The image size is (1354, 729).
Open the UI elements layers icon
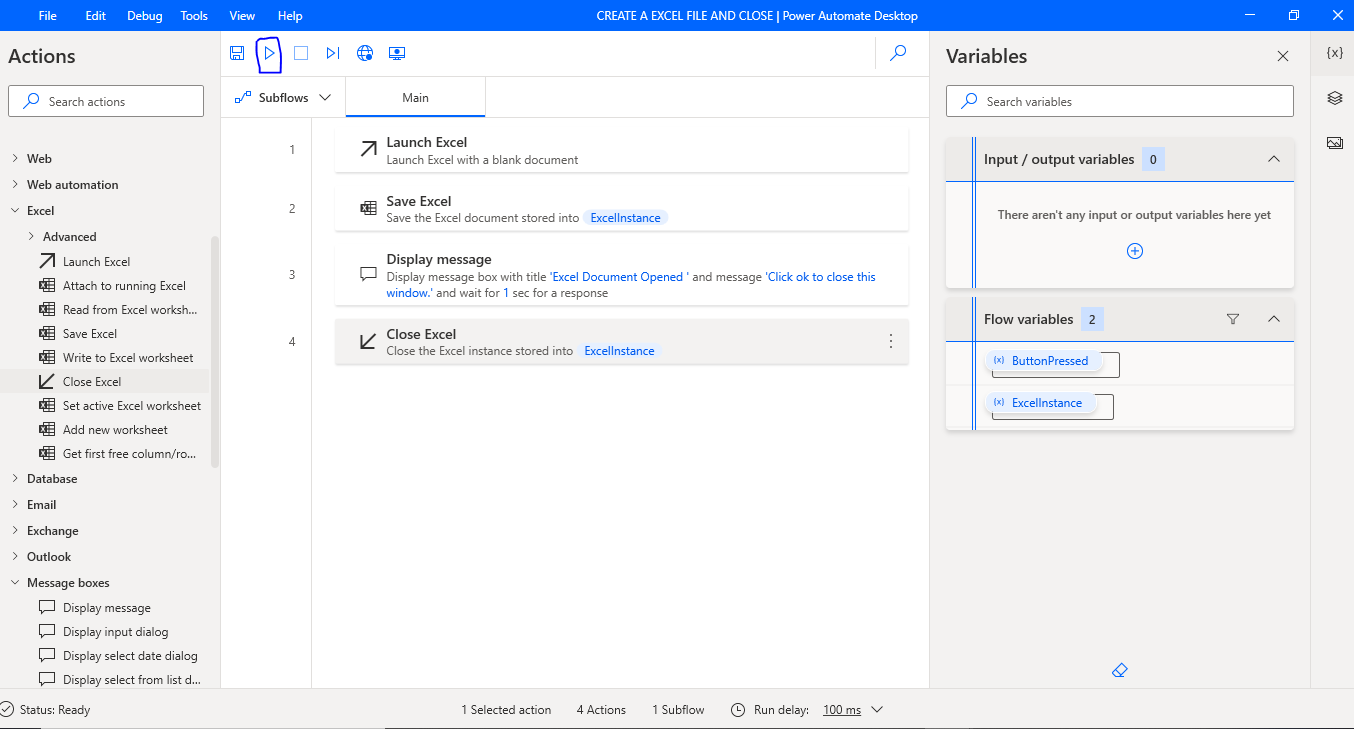[1334, 98]
